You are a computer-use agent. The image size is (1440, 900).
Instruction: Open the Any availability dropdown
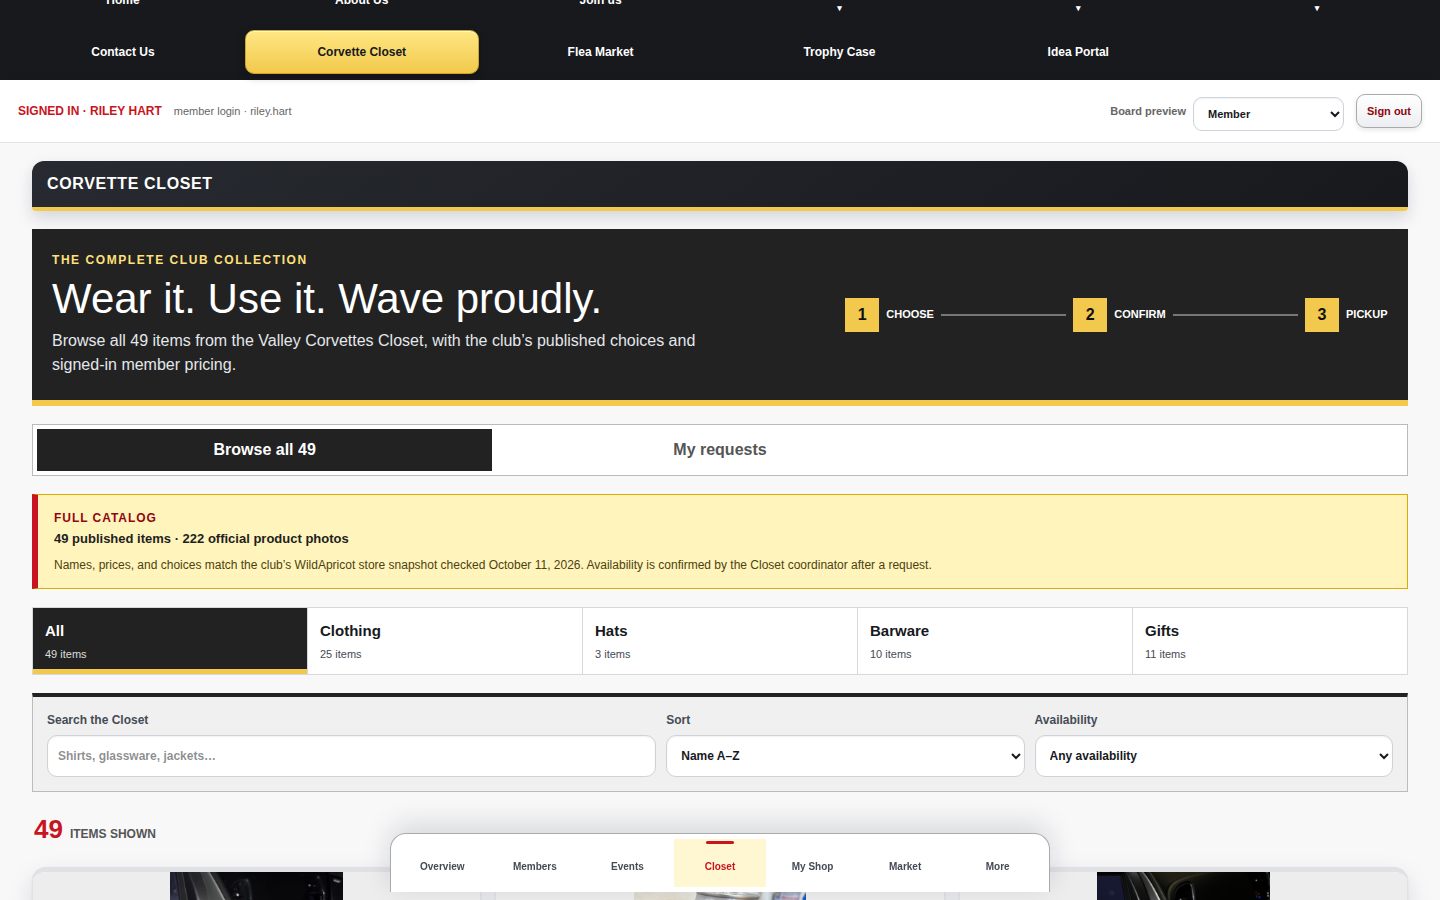point(1214,756)
